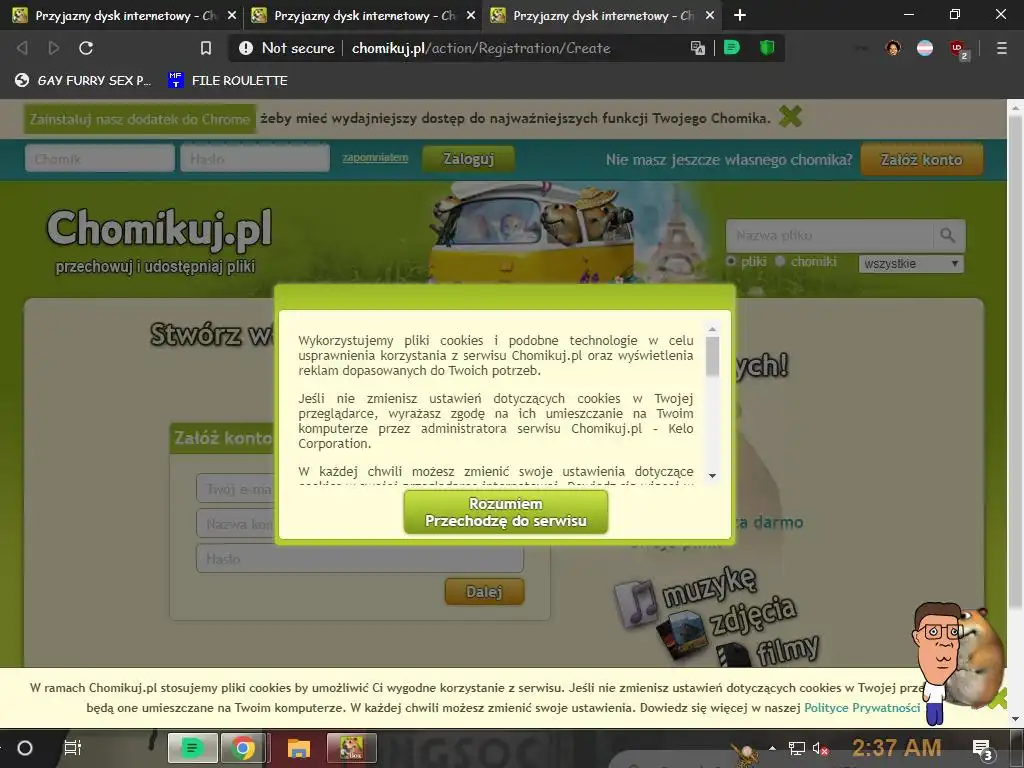Open the Polityce Prywatności link
1024x768 pixels.
coord(862,708)
